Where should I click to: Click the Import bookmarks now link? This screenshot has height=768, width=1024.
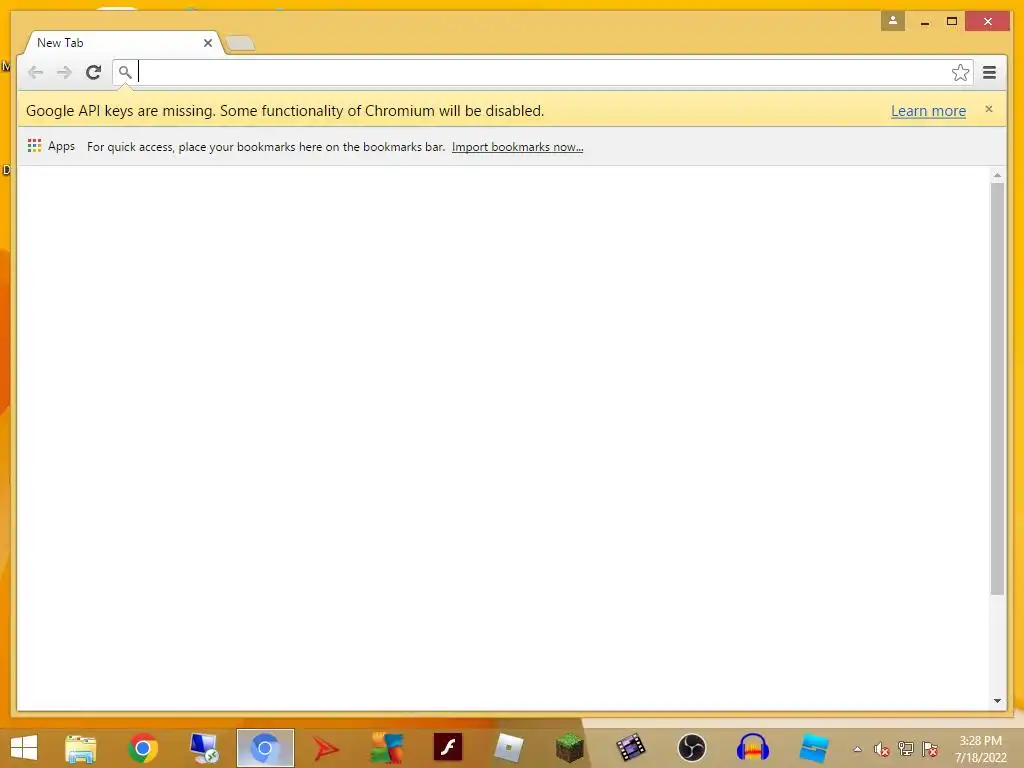tap(517, 147)
